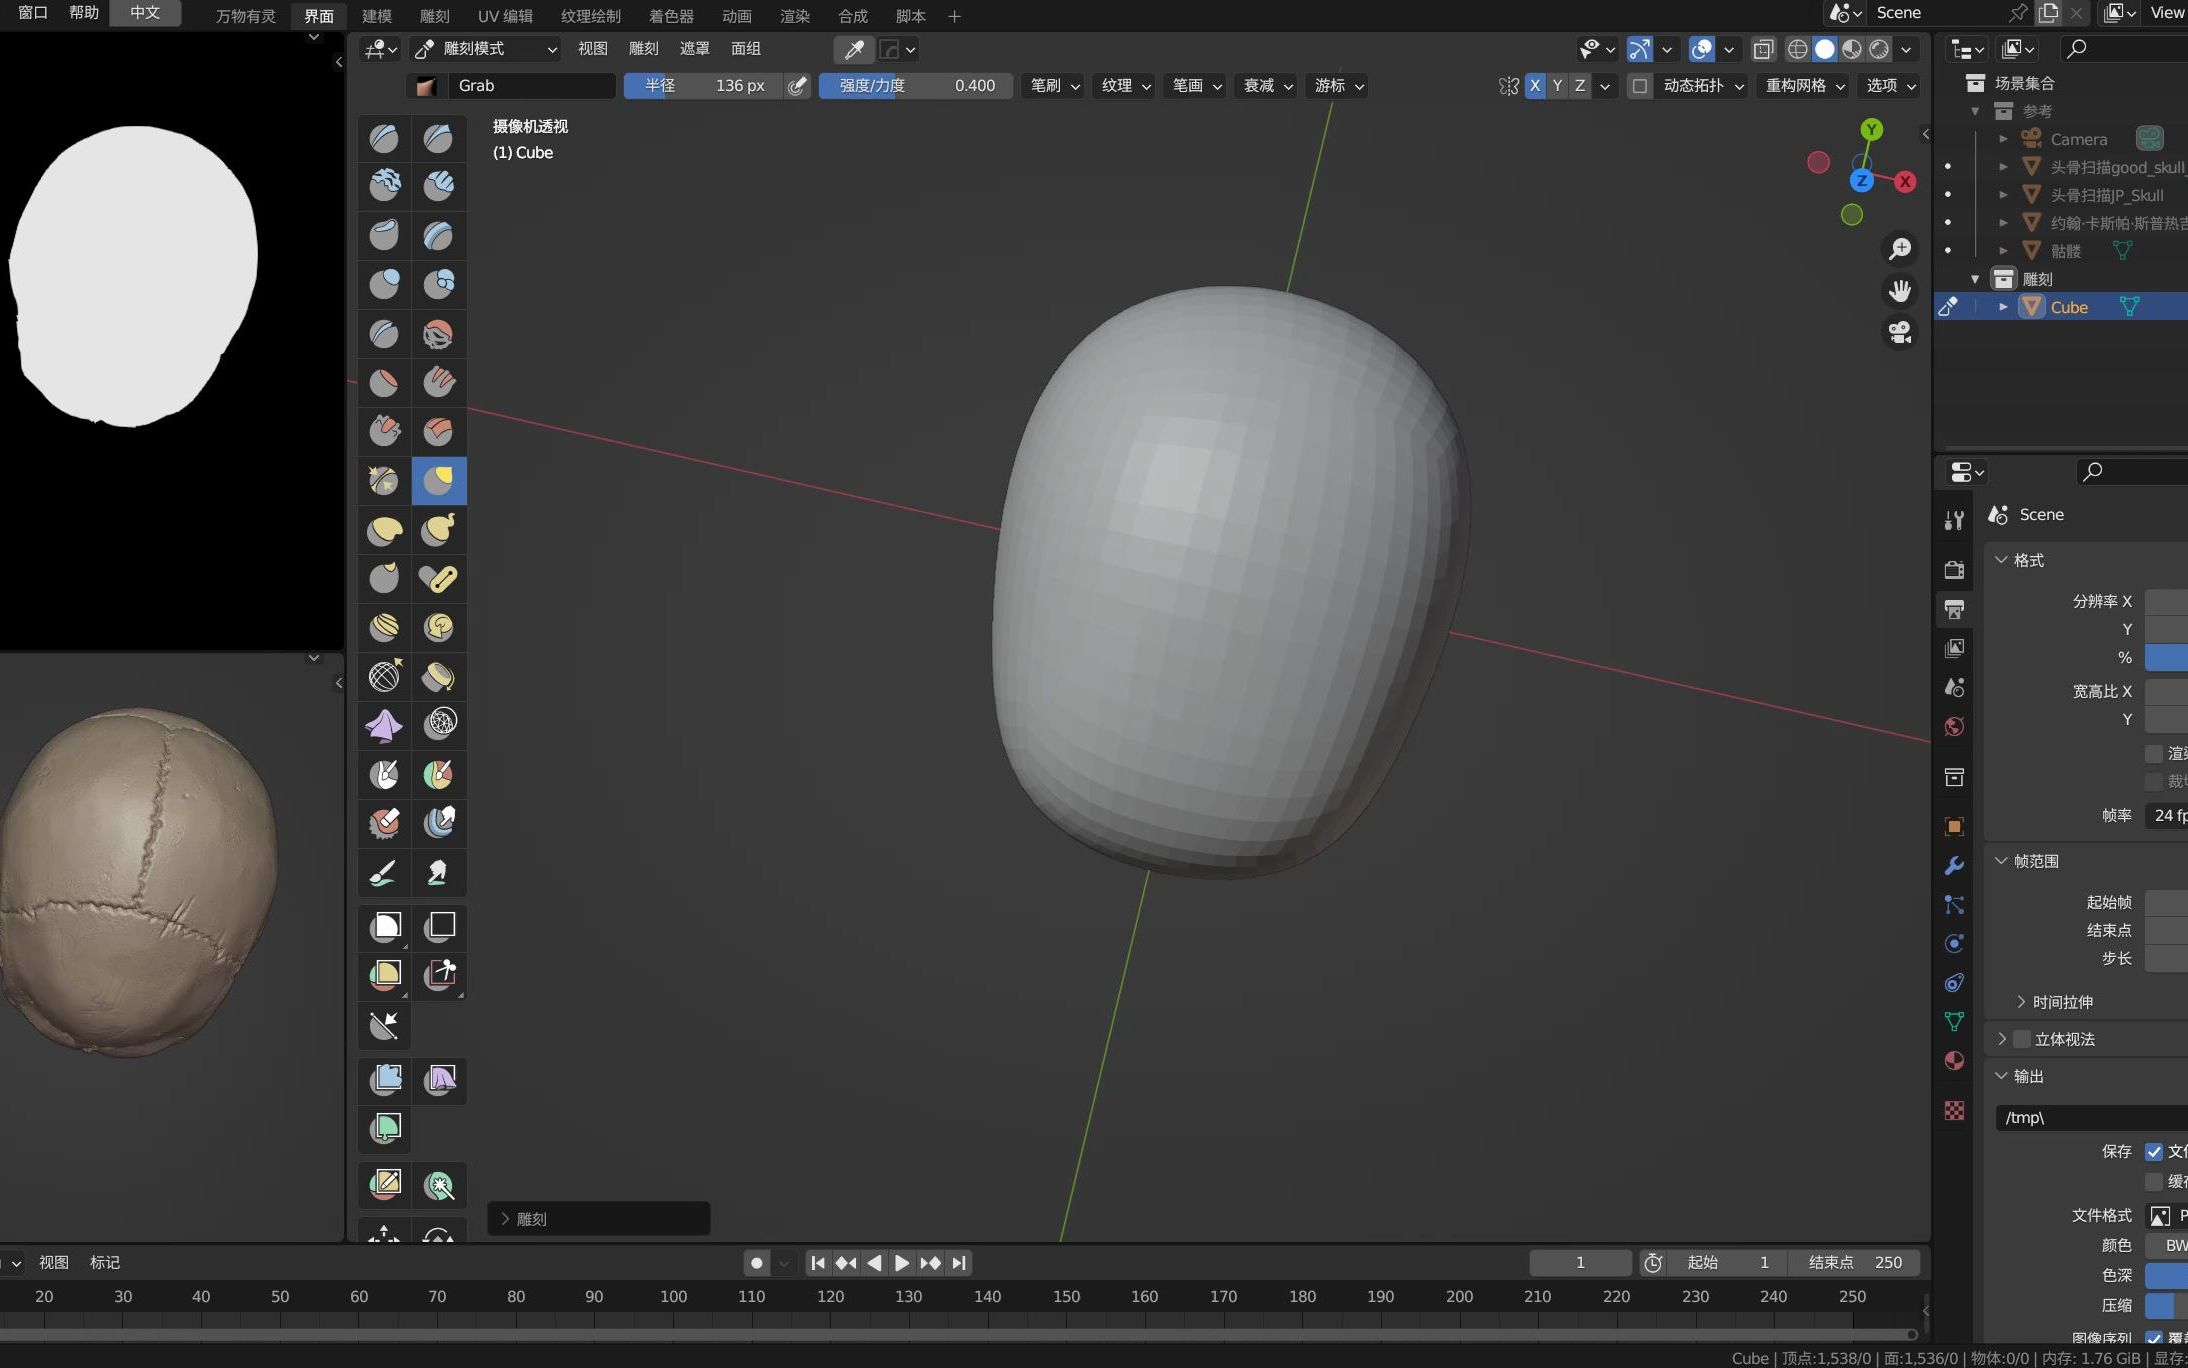This screenshot has width=2188, height=1368.
Task: Click the 中文 button in the top bar
Action: pos(144,12)
